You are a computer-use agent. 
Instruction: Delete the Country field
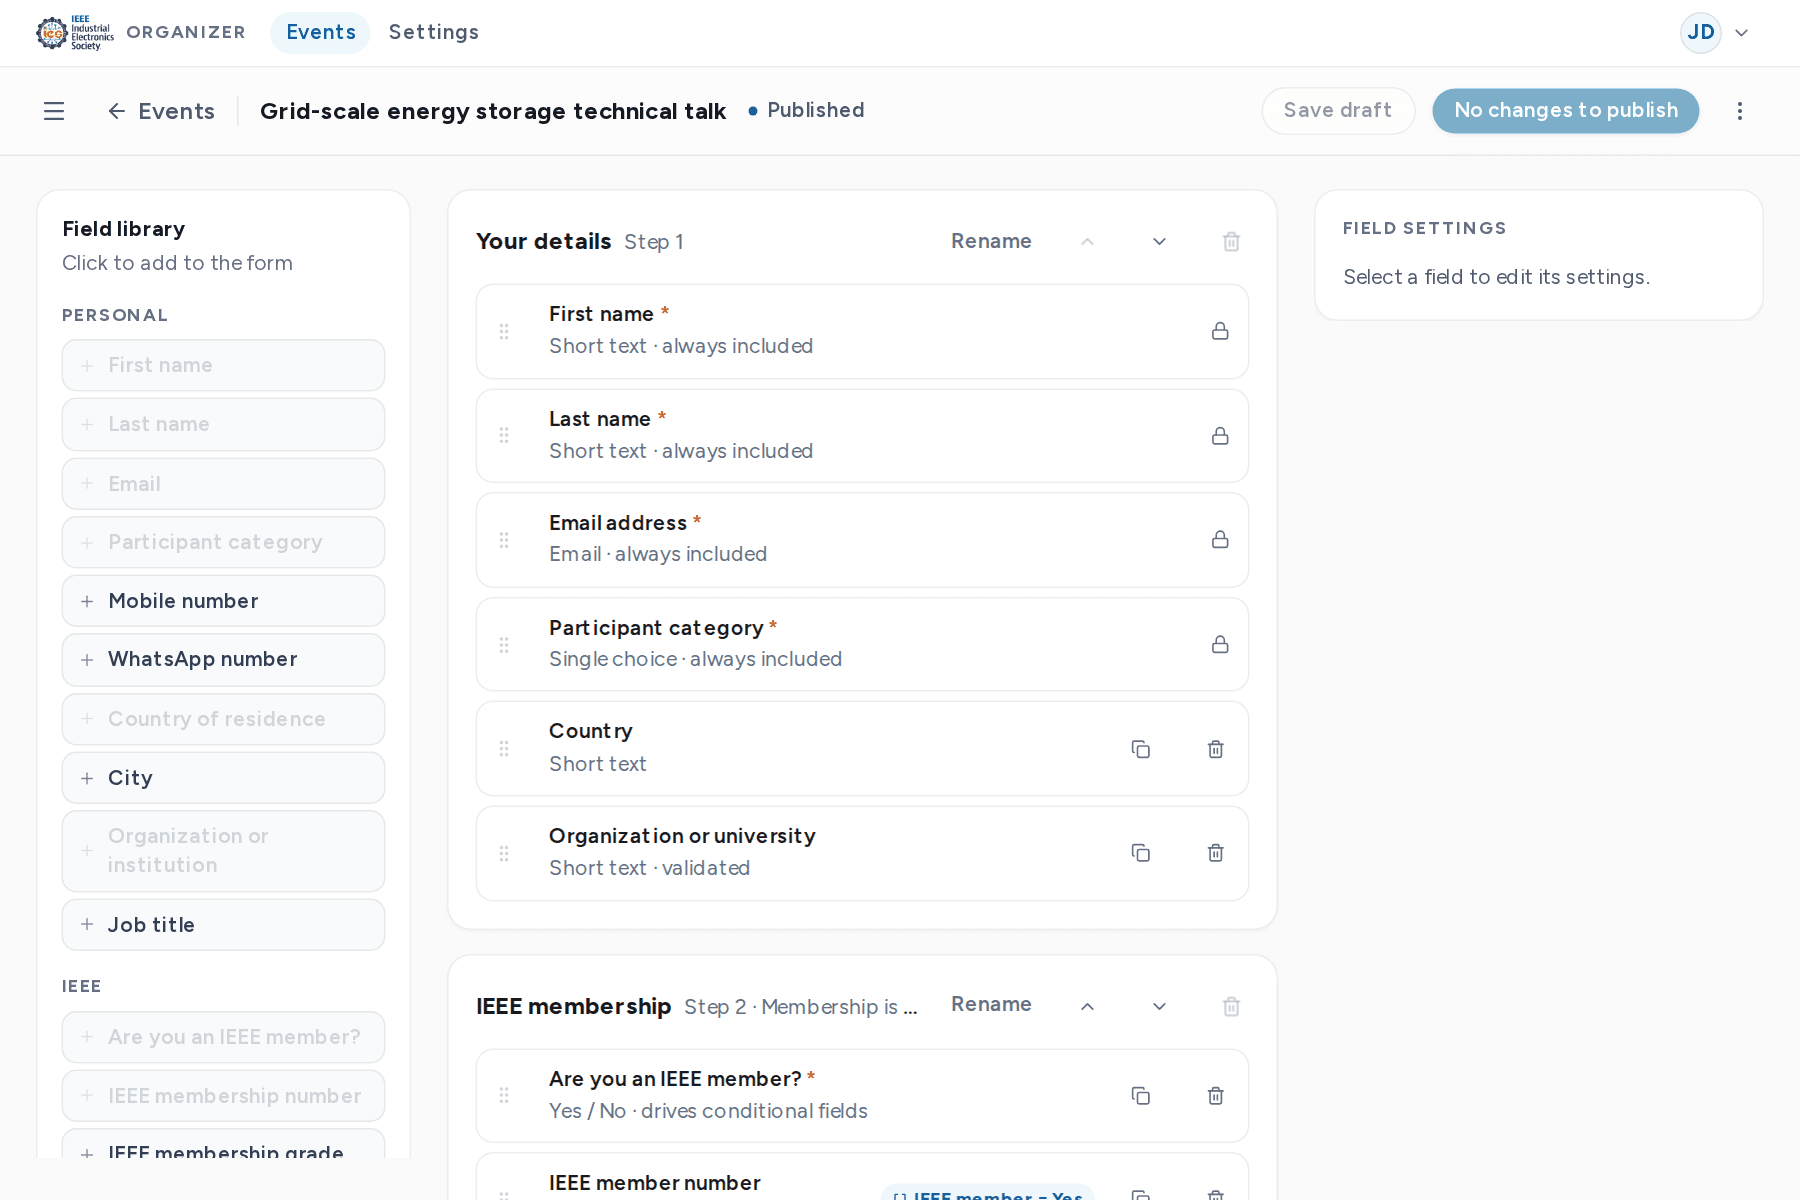pyautogui.click(x=1216, y=749)
